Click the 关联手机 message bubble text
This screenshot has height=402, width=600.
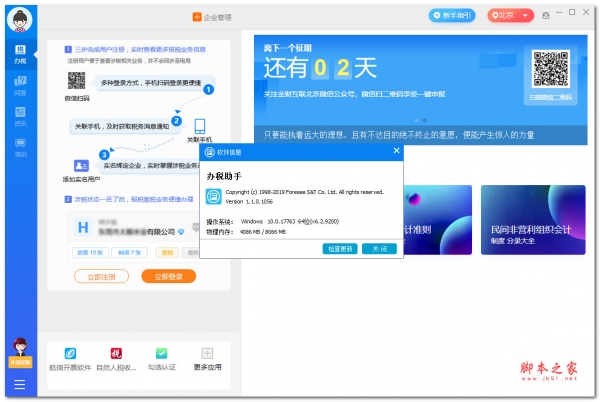click(x=122, y=126)
